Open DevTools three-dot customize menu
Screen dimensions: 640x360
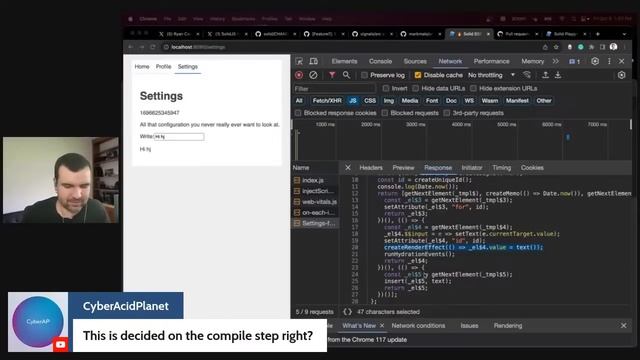click(x=609, y=61)
